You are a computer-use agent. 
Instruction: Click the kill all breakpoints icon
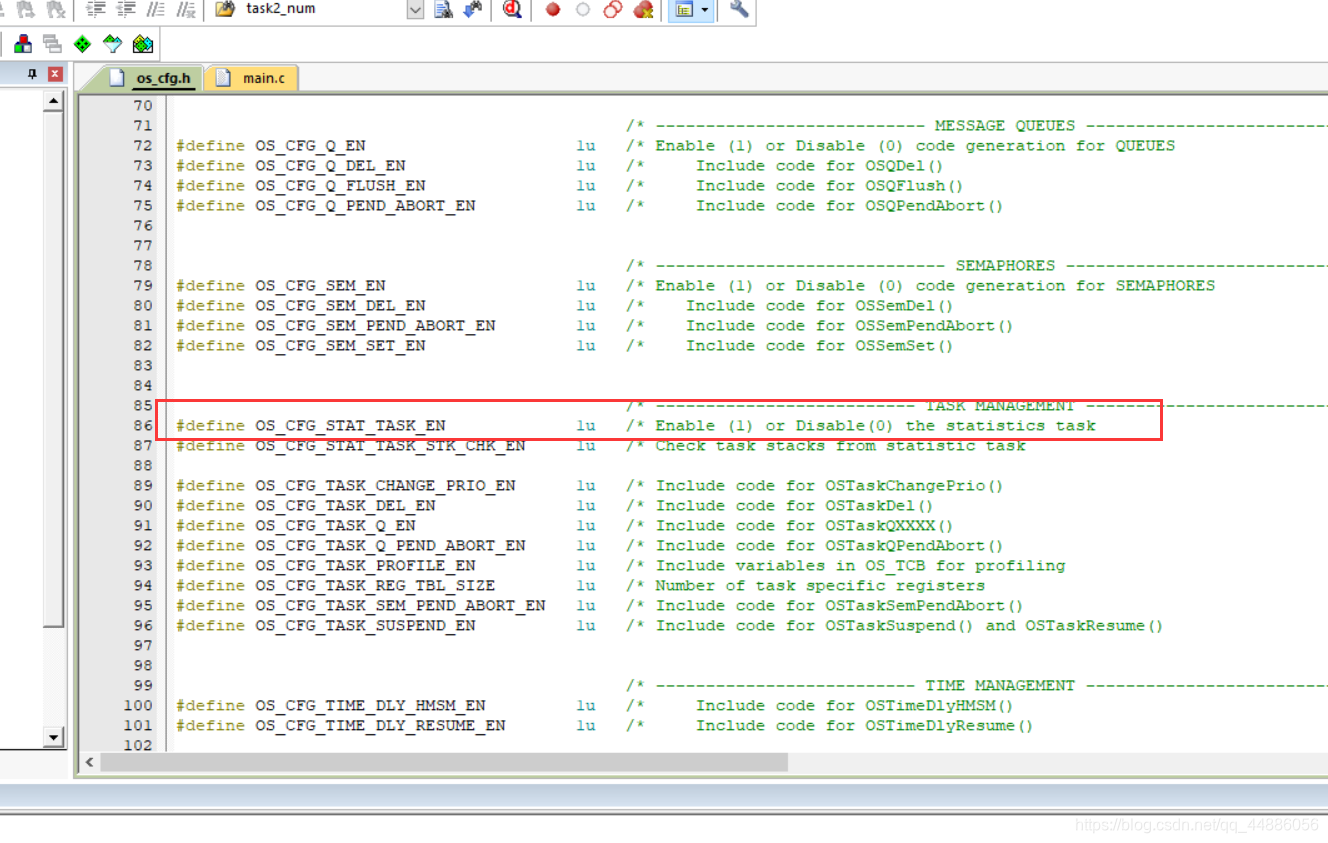[x=644, y=10]
